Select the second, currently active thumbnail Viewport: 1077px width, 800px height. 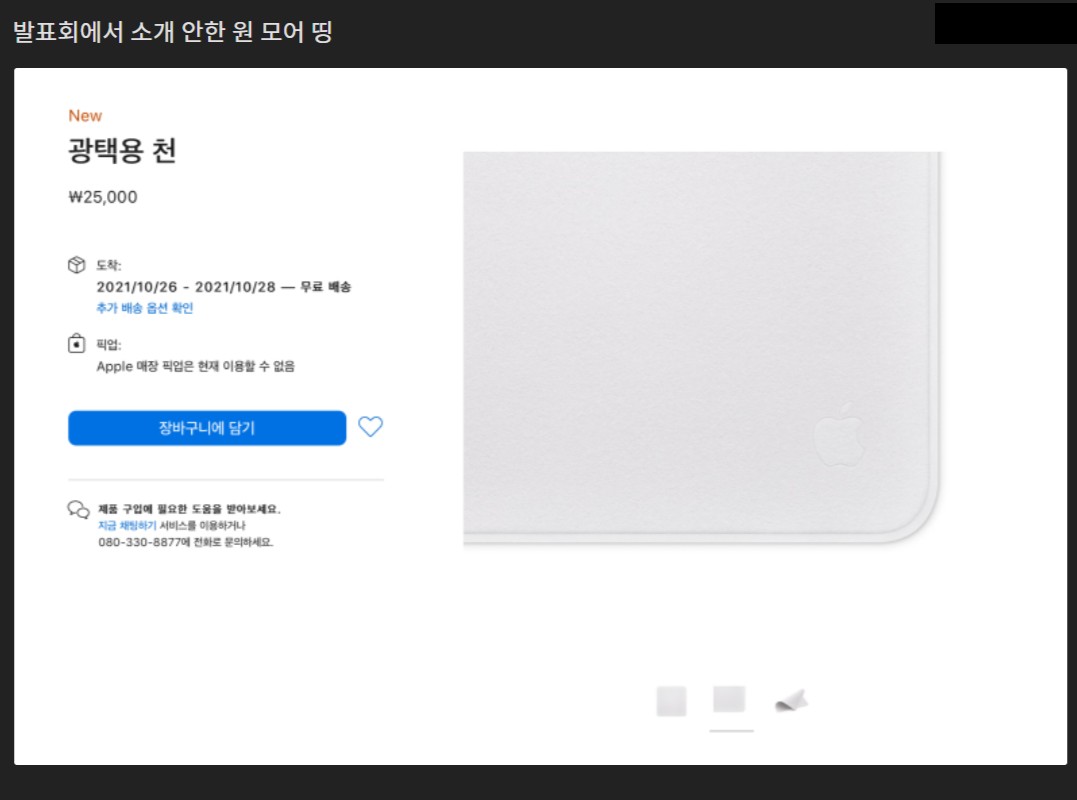[729, 699]
